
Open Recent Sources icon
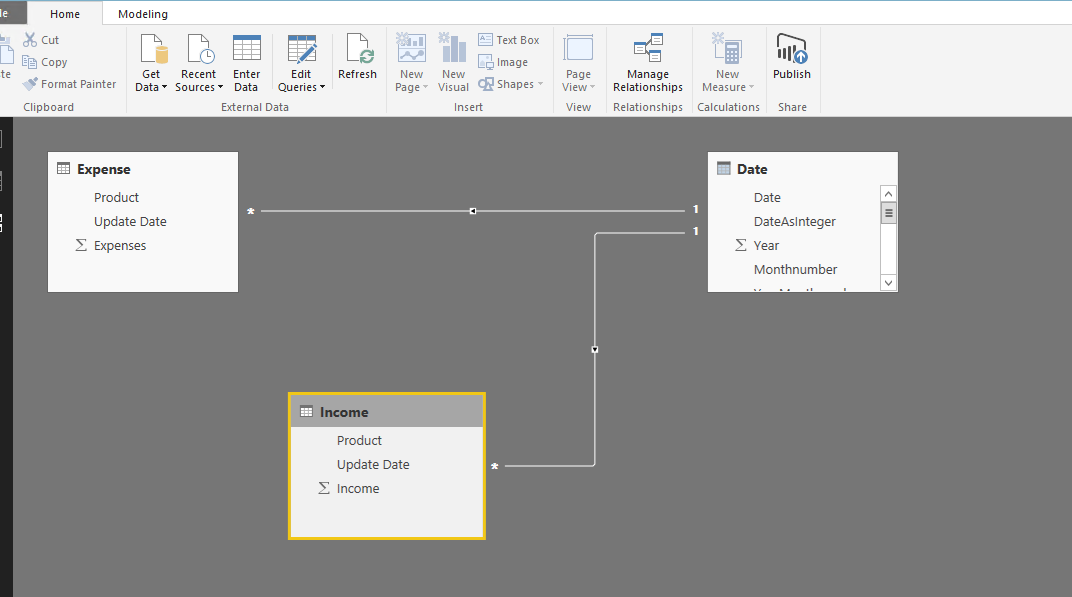point(200,49)
